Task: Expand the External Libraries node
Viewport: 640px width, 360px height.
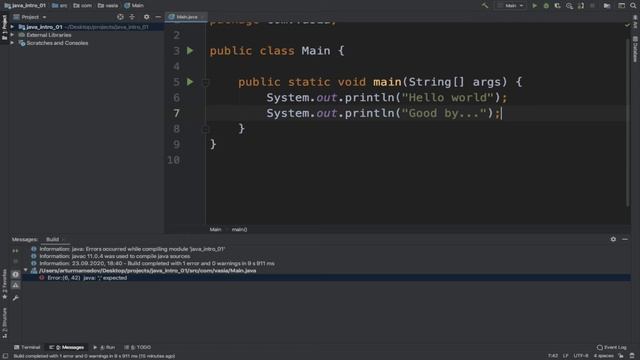Action: [12, 35]
